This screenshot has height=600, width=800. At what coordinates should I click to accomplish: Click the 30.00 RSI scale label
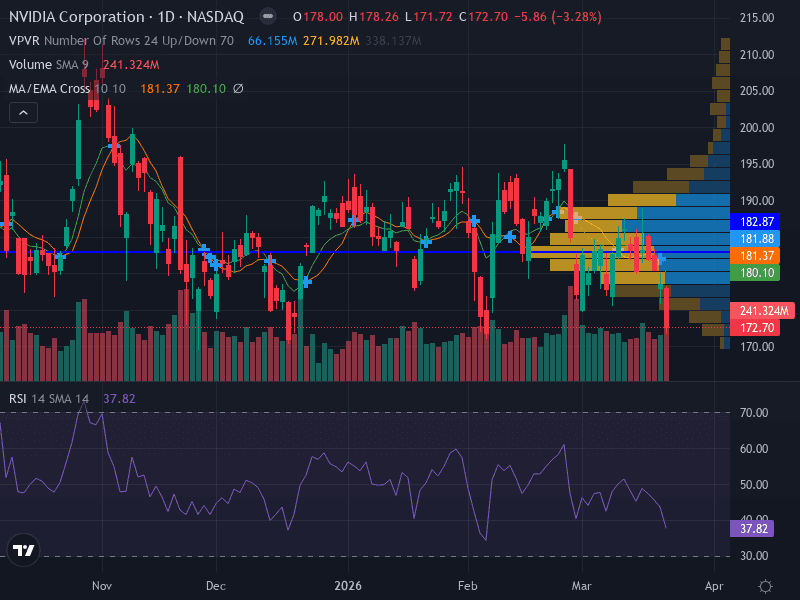754,556
